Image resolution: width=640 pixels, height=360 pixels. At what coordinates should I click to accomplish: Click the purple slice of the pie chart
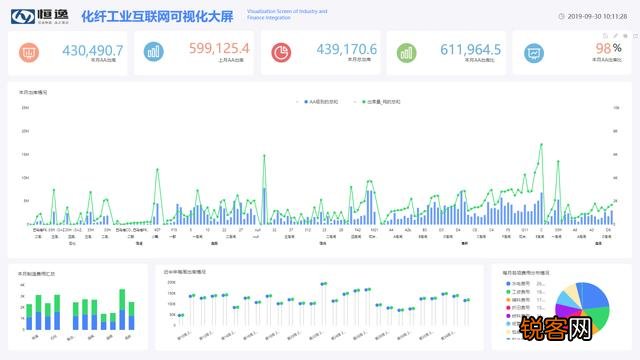pos(565,311)
